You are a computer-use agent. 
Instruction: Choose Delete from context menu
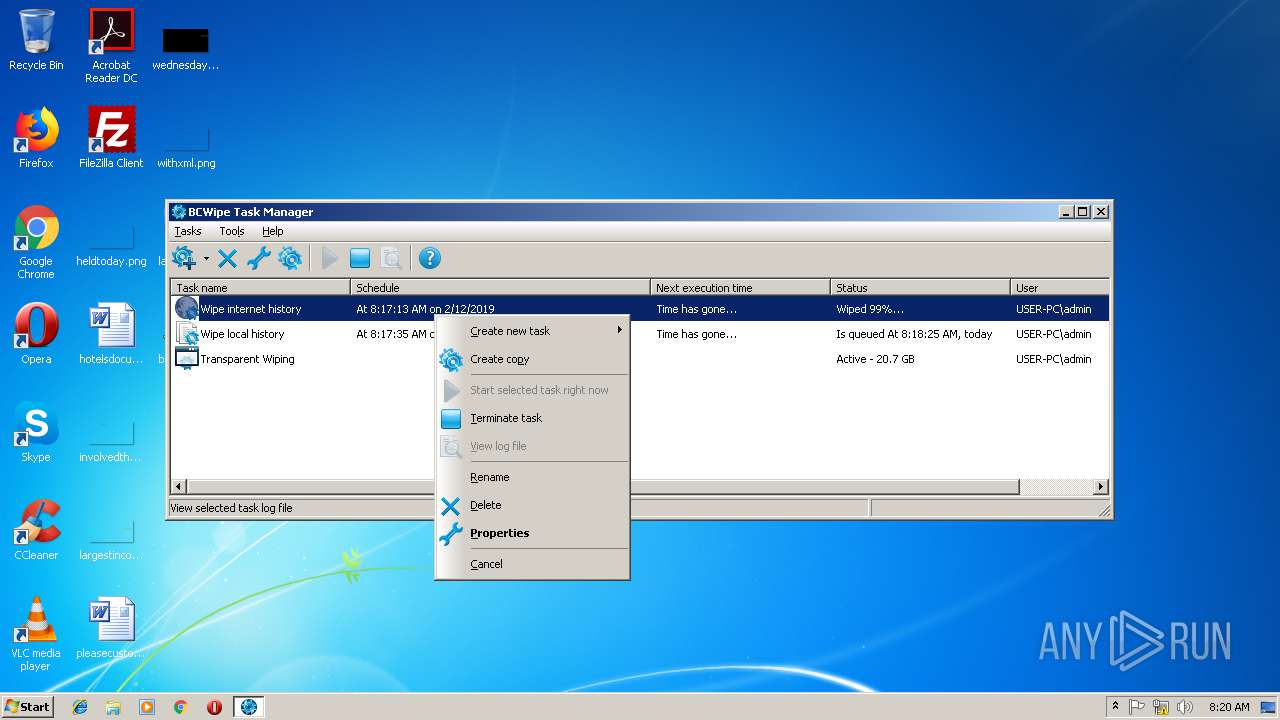coord(532,505)
